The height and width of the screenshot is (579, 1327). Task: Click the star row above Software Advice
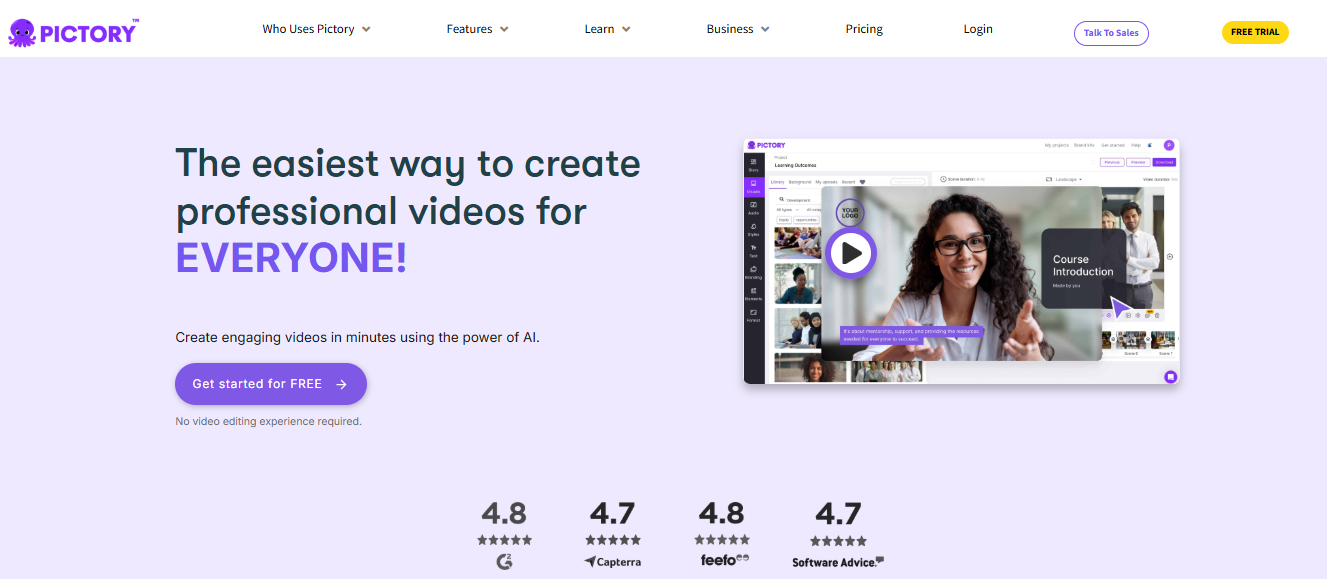[838, 541]
